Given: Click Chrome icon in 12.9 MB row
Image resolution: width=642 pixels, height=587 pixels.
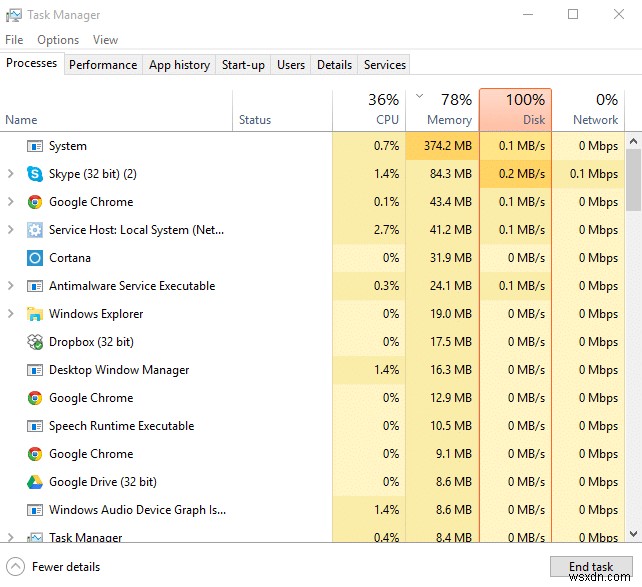Looking at the screenshot, I should click(35, 398).
